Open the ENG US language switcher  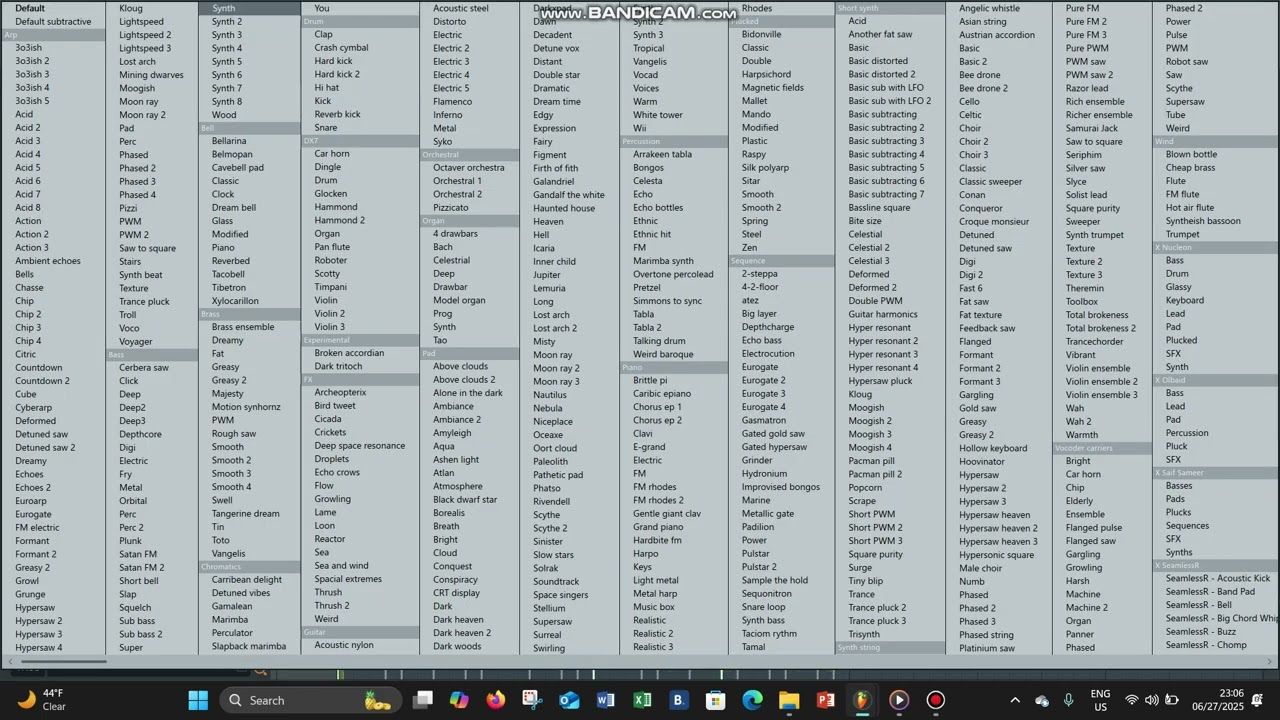[x=1100, y=700]
